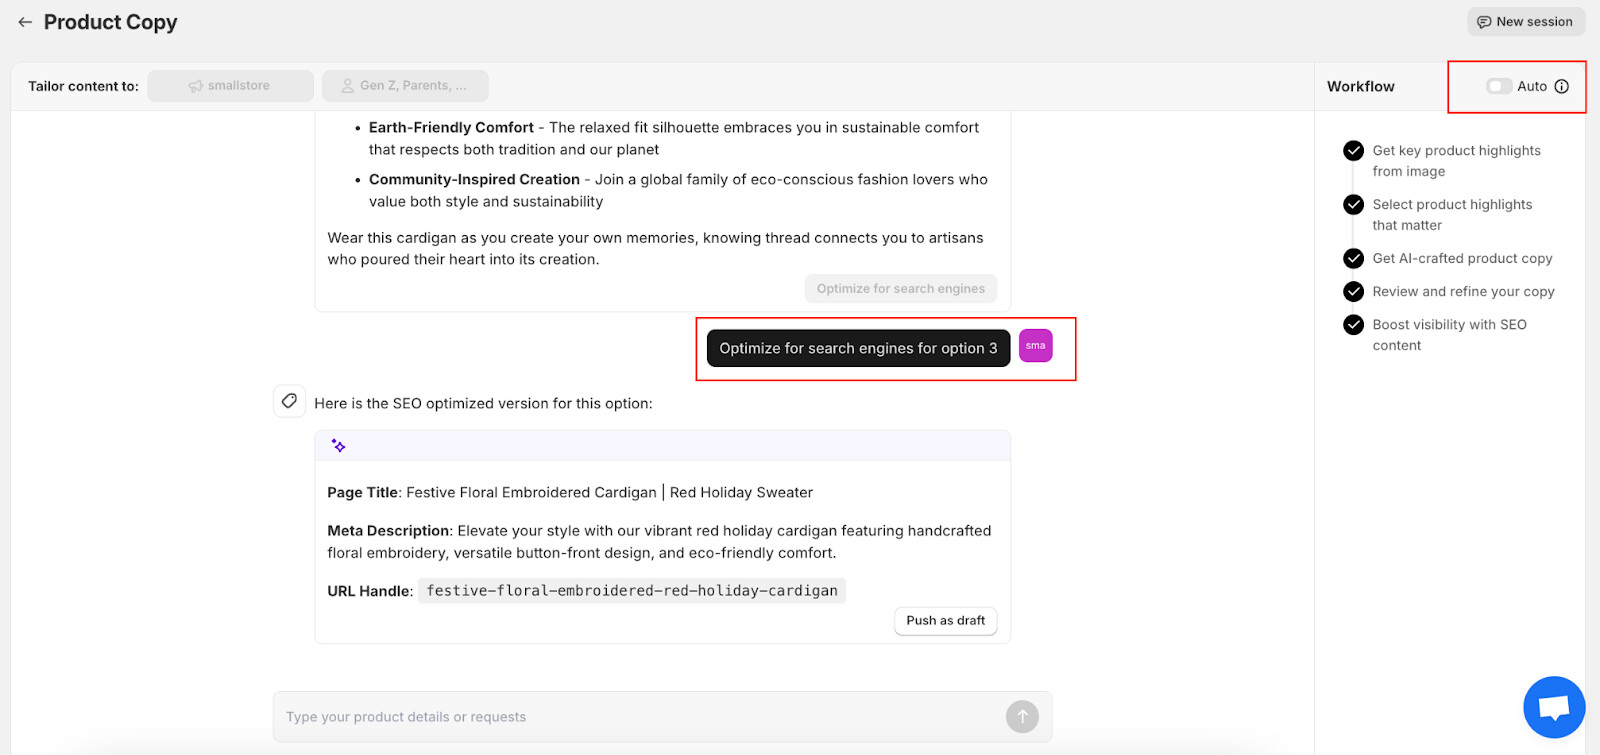Open the smallstore selector
The width and height of the screenshot is (1600, 755).
click(230, 86)
